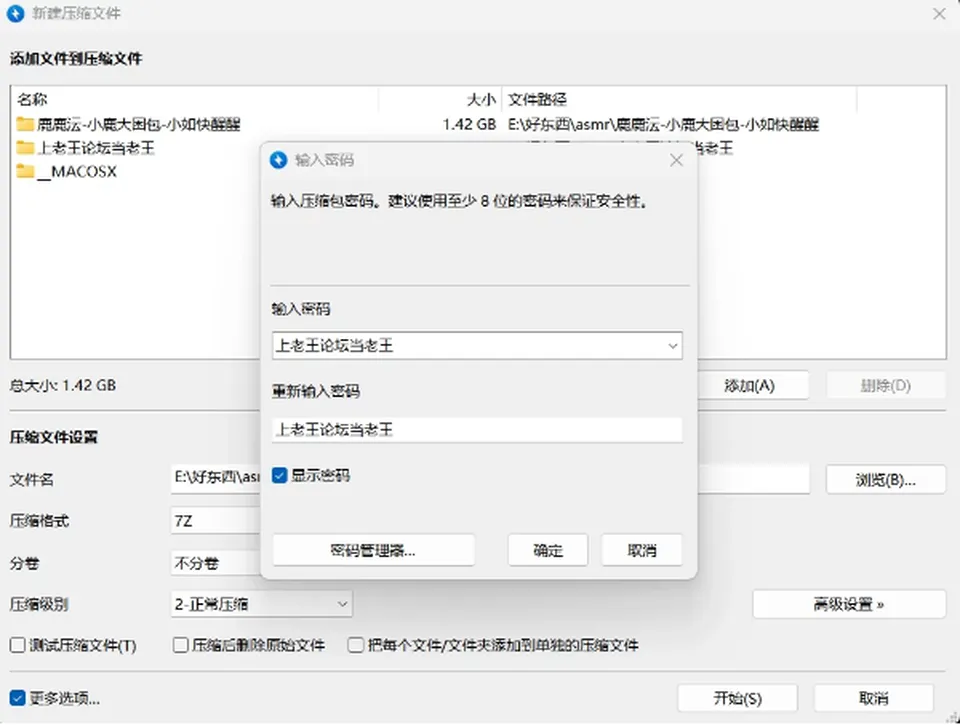Expand 高级设置 » advanced settings
This screenshot has width=960, height=725.
point(849,604)
